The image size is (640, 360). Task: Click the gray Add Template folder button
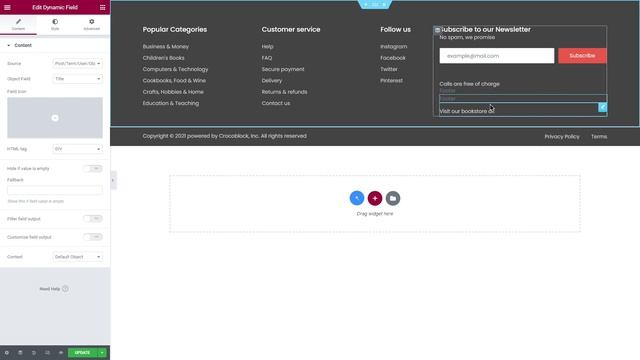click(x=393, y=198)
